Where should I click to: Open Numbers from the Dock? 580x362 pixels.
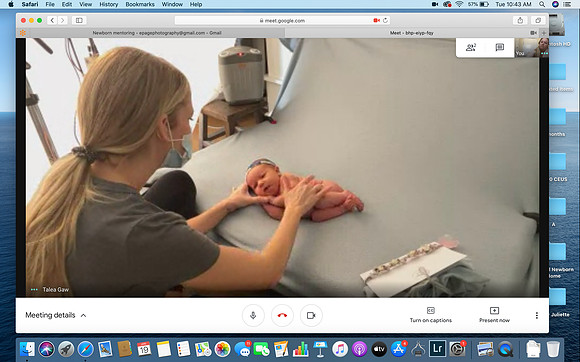point(301,349)
